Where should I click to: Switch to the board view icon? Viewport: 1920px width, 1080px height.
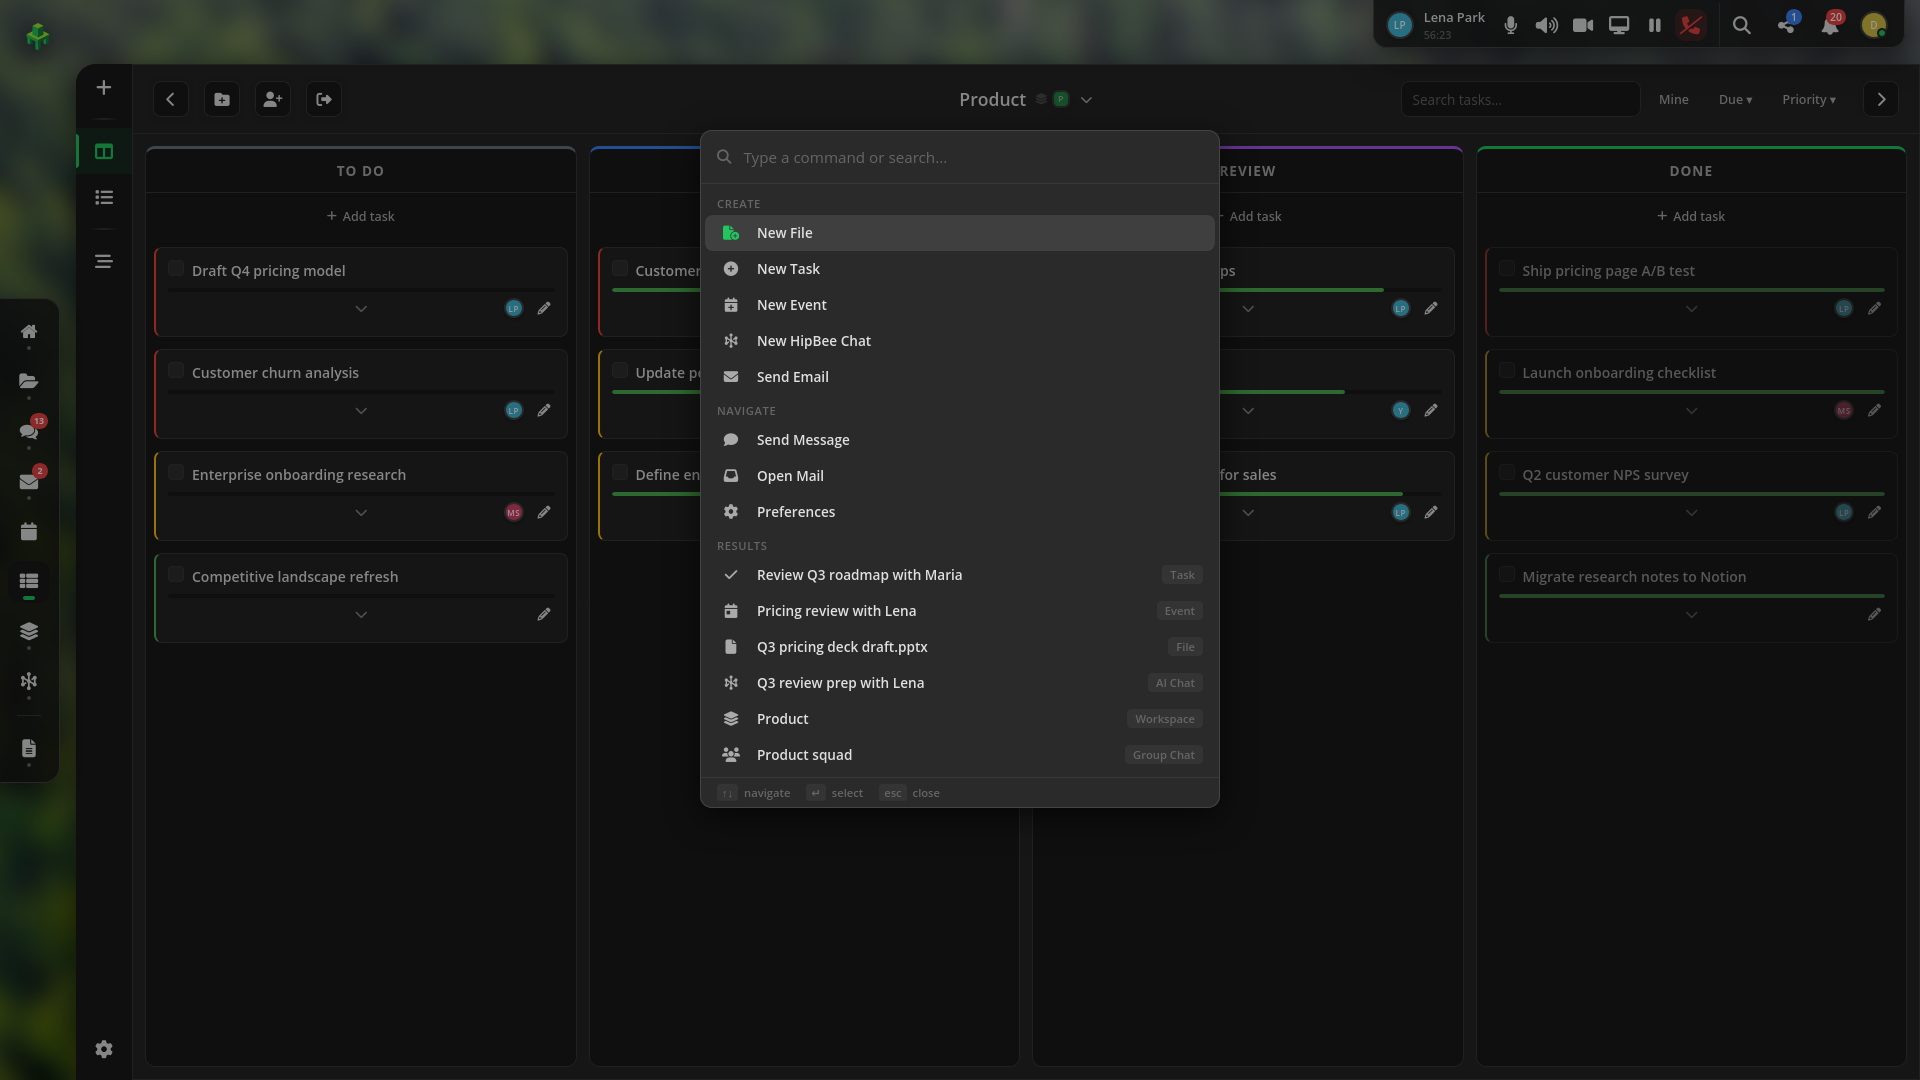tap(104, 152)
